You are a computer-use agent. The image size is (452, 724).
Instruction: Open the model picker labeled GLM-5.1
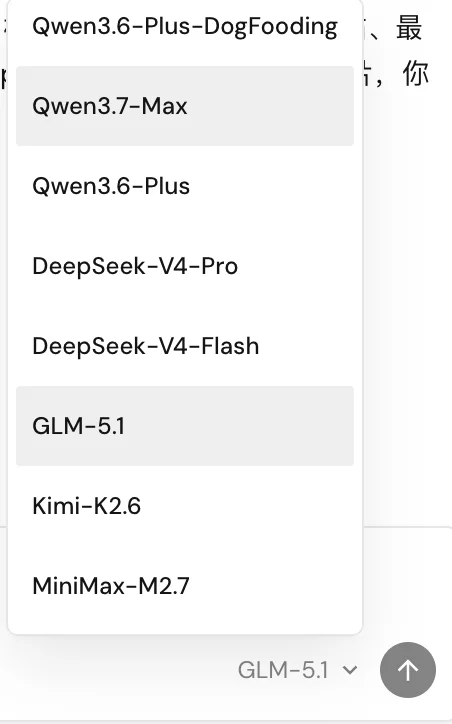pyautogui.click(x=297, y=670)
